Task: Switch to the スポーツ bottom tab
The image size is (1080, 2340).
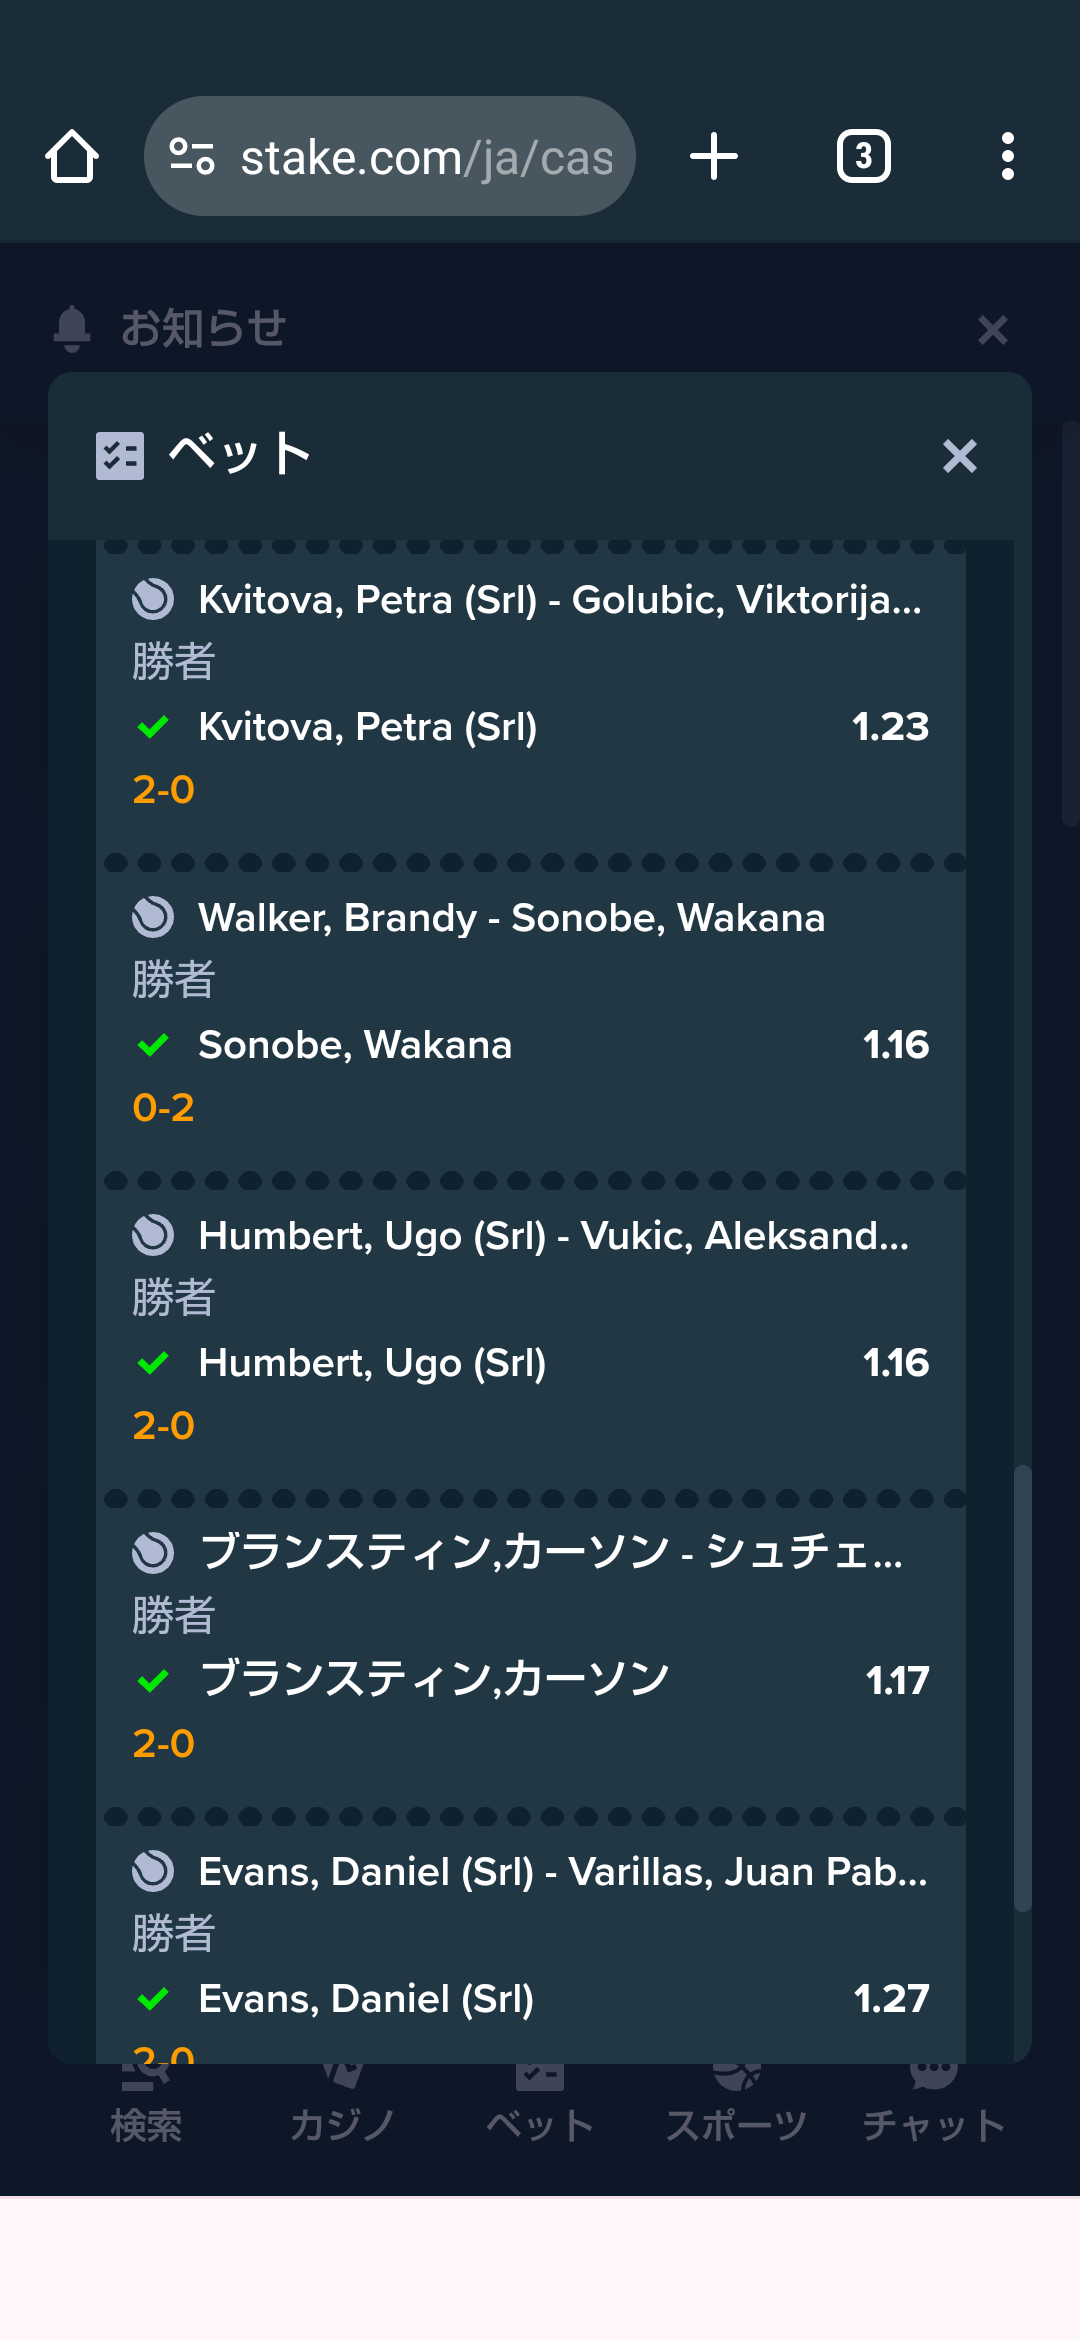Action: [737, 2107]
